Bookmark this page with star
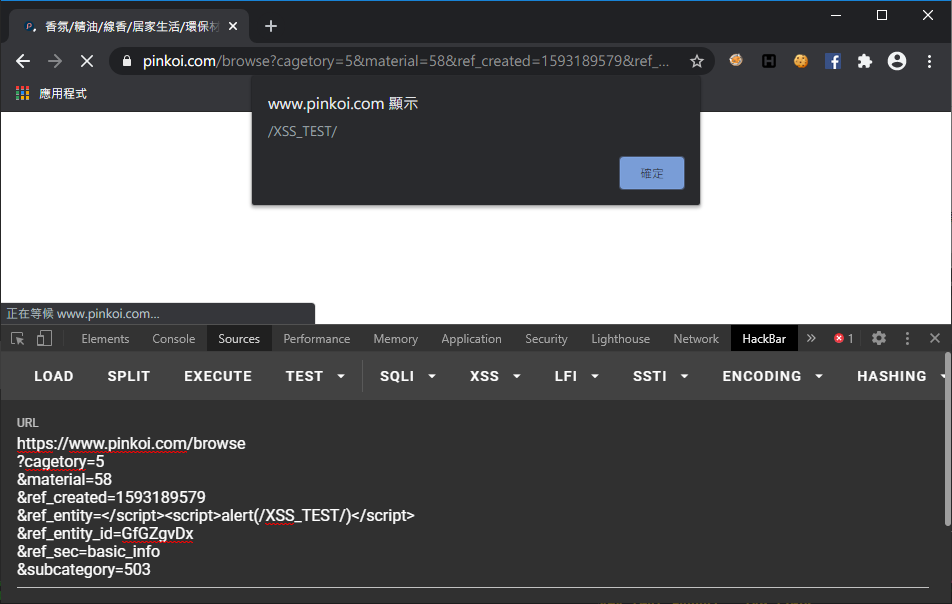The image size is (952, 604). (x=697, y=61)
